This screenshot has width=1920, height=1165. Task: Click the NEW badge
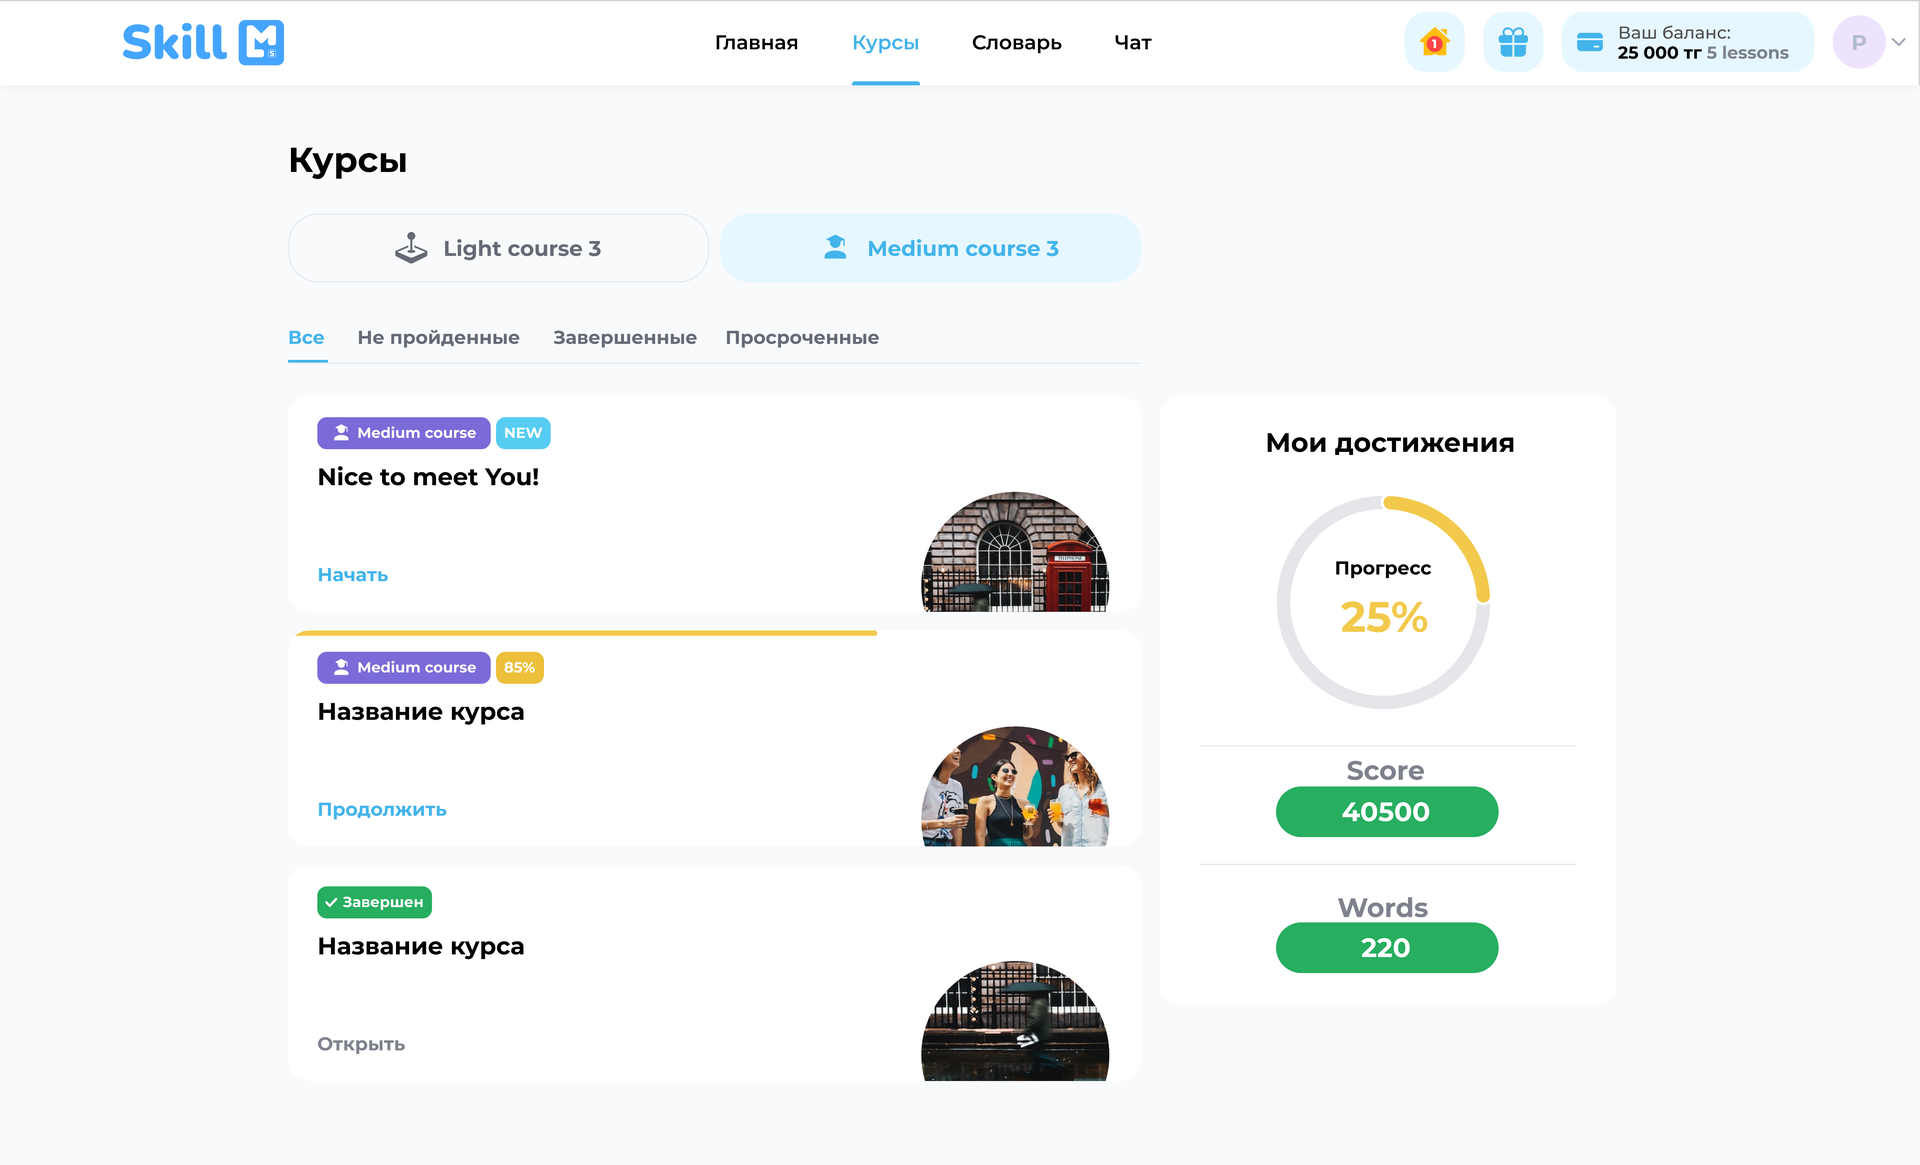pos(523,433)
